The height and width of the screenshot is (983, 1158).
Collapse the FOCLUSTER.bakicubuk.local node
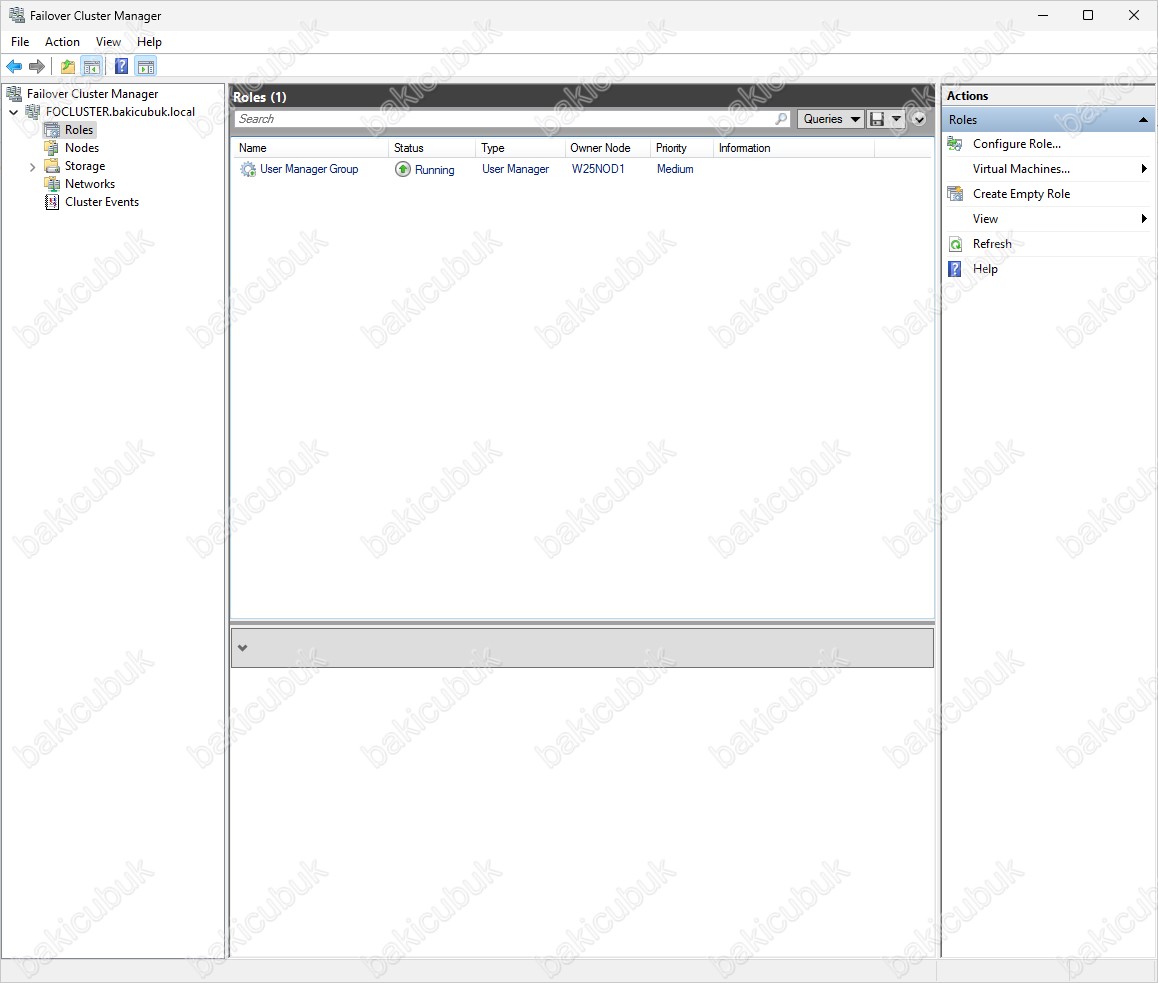(13, 112)
